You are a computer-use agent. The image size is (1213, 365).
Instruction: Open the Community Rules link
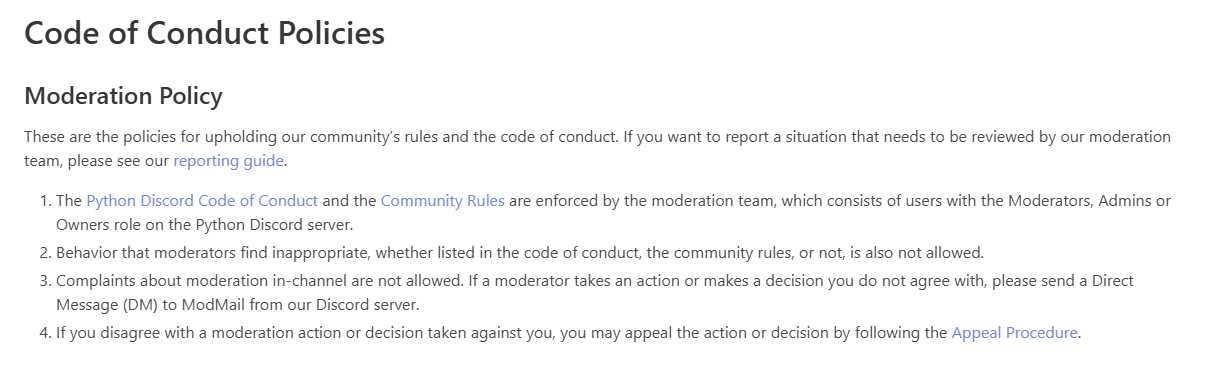(x=443, y=200)
